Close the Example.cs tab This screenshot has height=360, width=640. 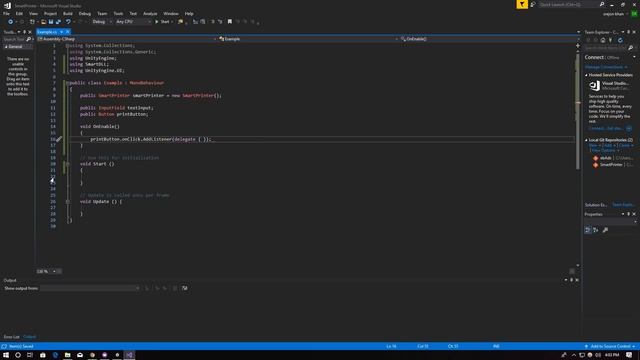click(x=68, y=32)
